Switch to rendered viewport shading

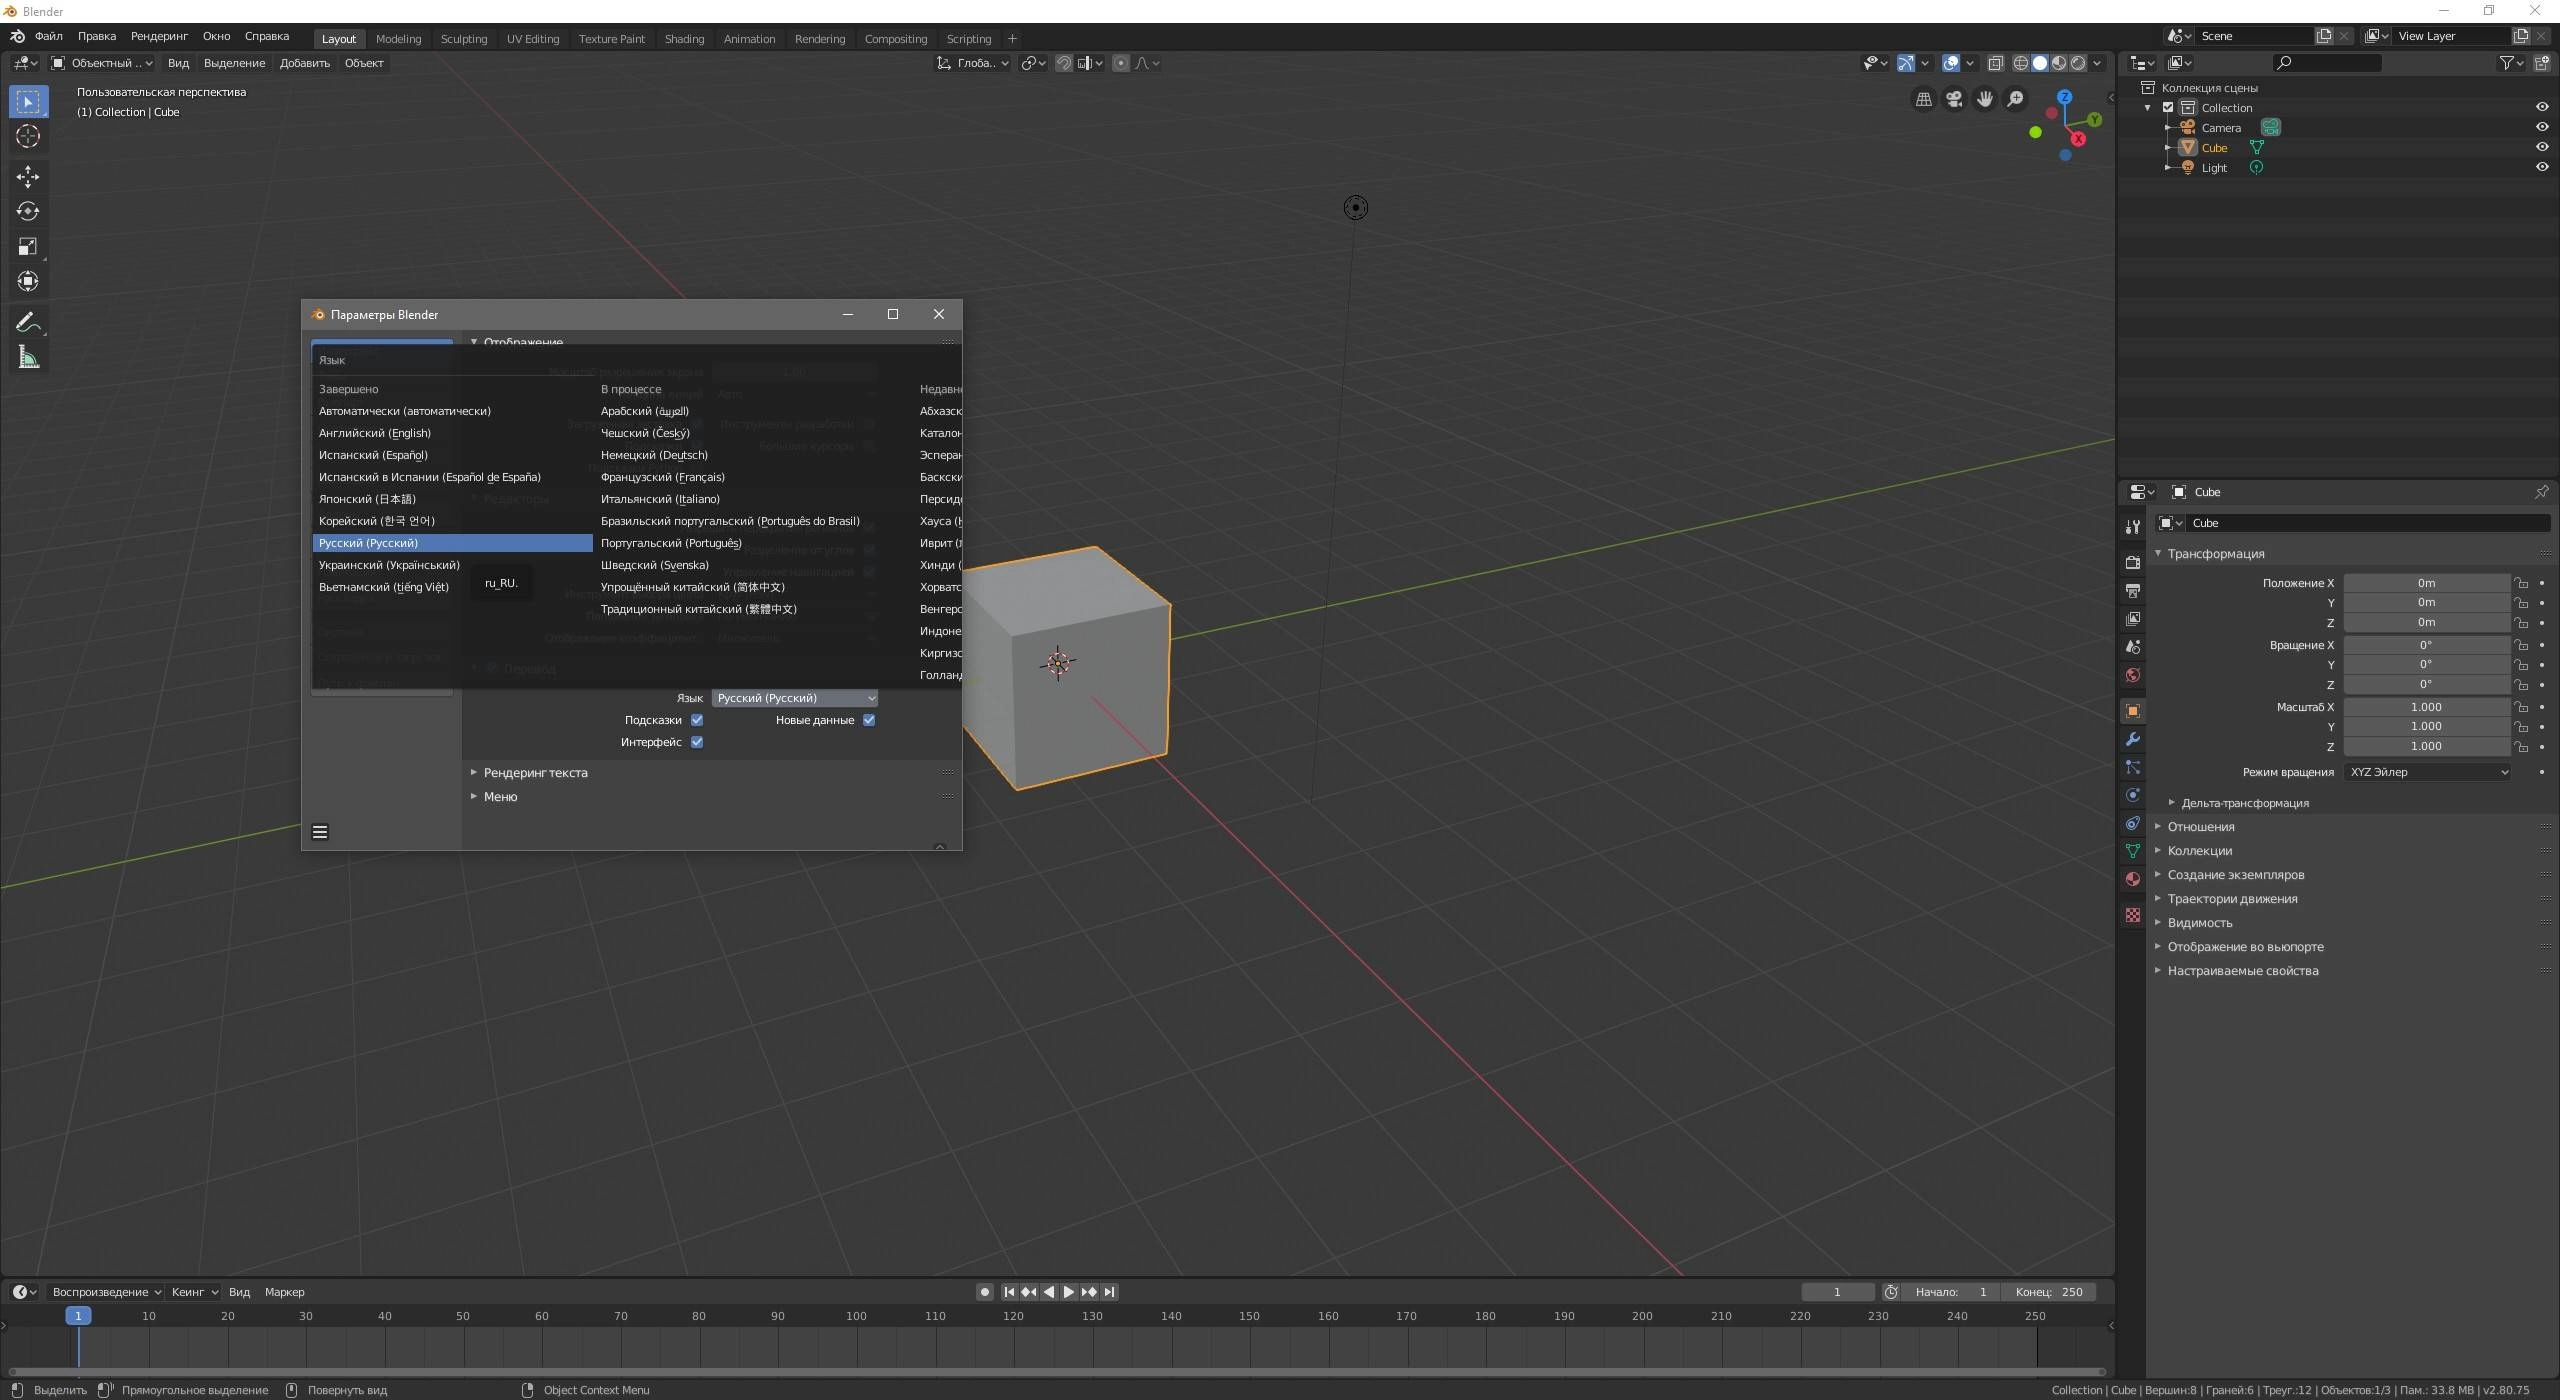[x=2078, y=63]
